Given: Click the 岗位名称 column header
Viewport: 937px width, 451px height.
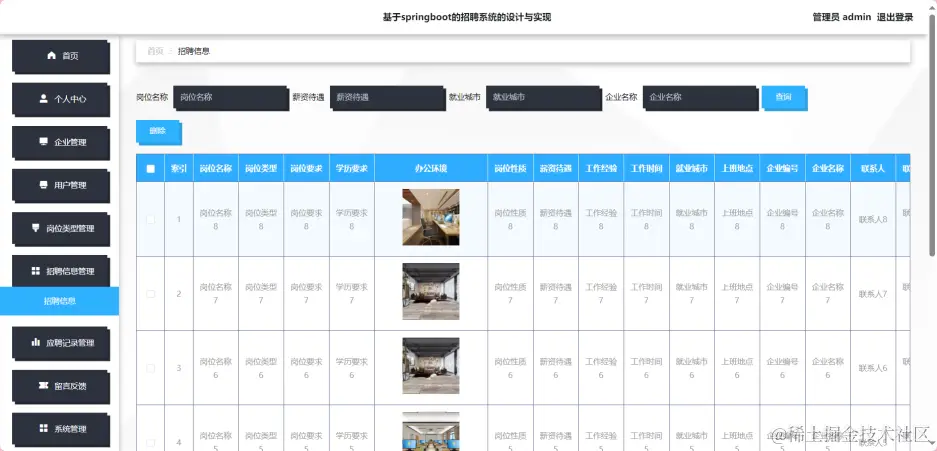Looking at the screenshot, I should tap(216, 168).
